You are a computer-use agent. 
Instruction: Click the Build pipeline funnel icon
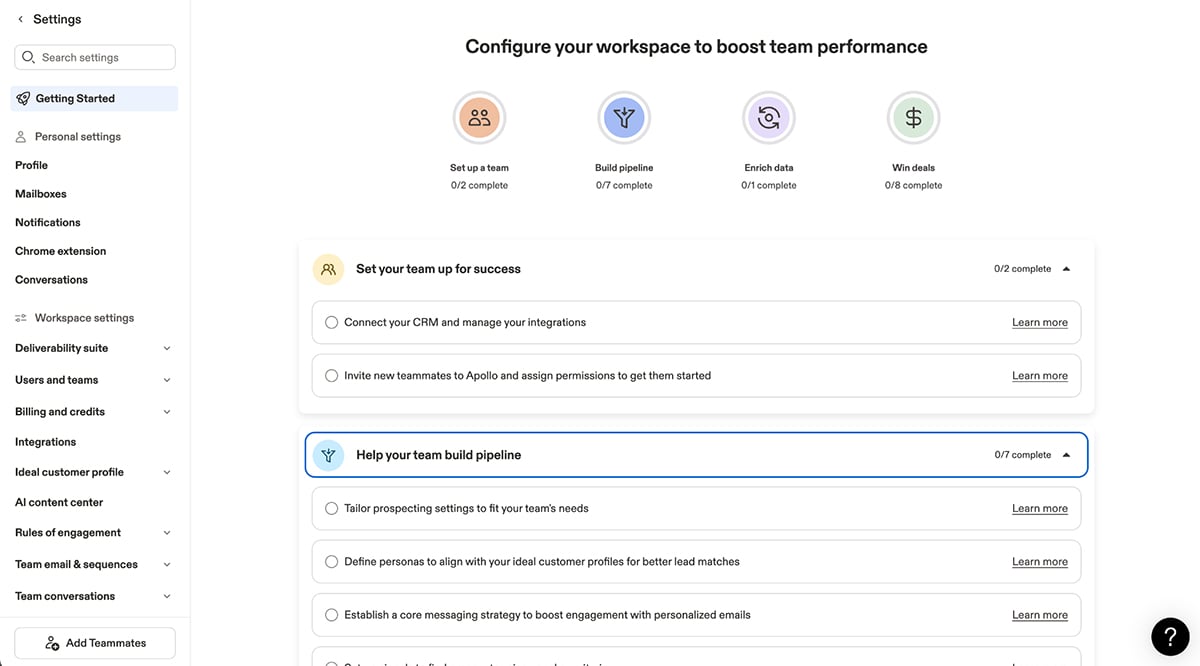click(x=624, y=117)
